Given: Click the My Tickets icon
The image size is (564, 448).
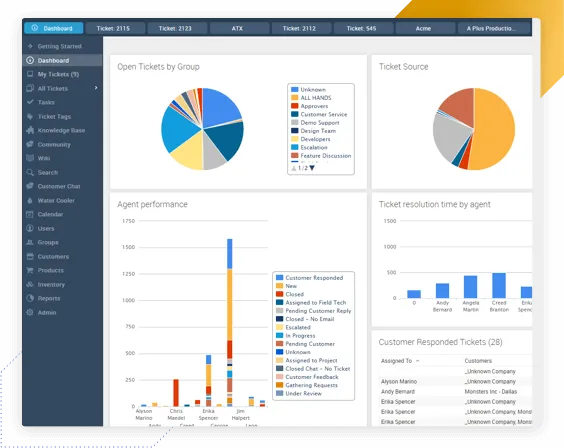Looking at the screenshot, I should [30, 74].
